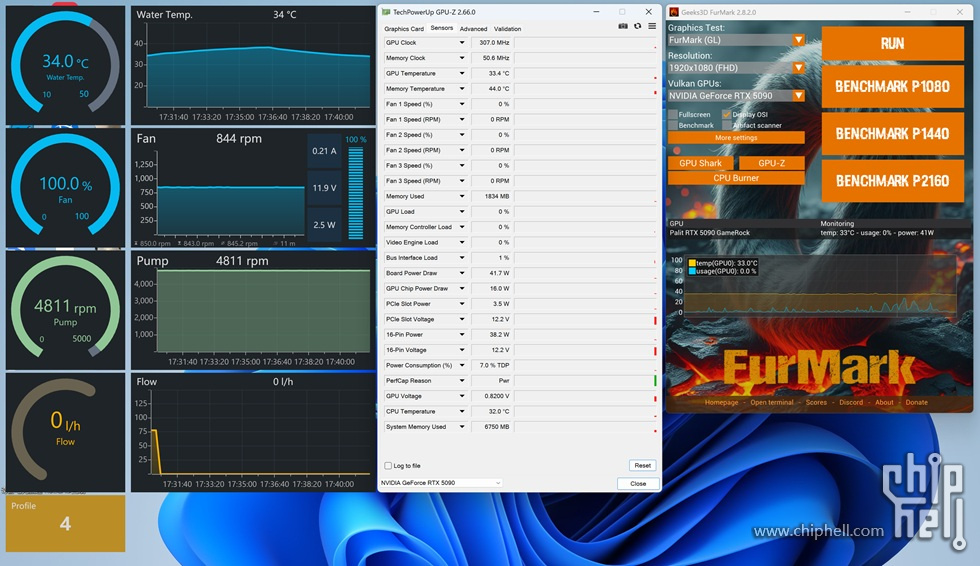Viewport: 980px width, 566px height.
Task: Expand the Memory Used sensor dropdown arrow
Action: [462, 196]
